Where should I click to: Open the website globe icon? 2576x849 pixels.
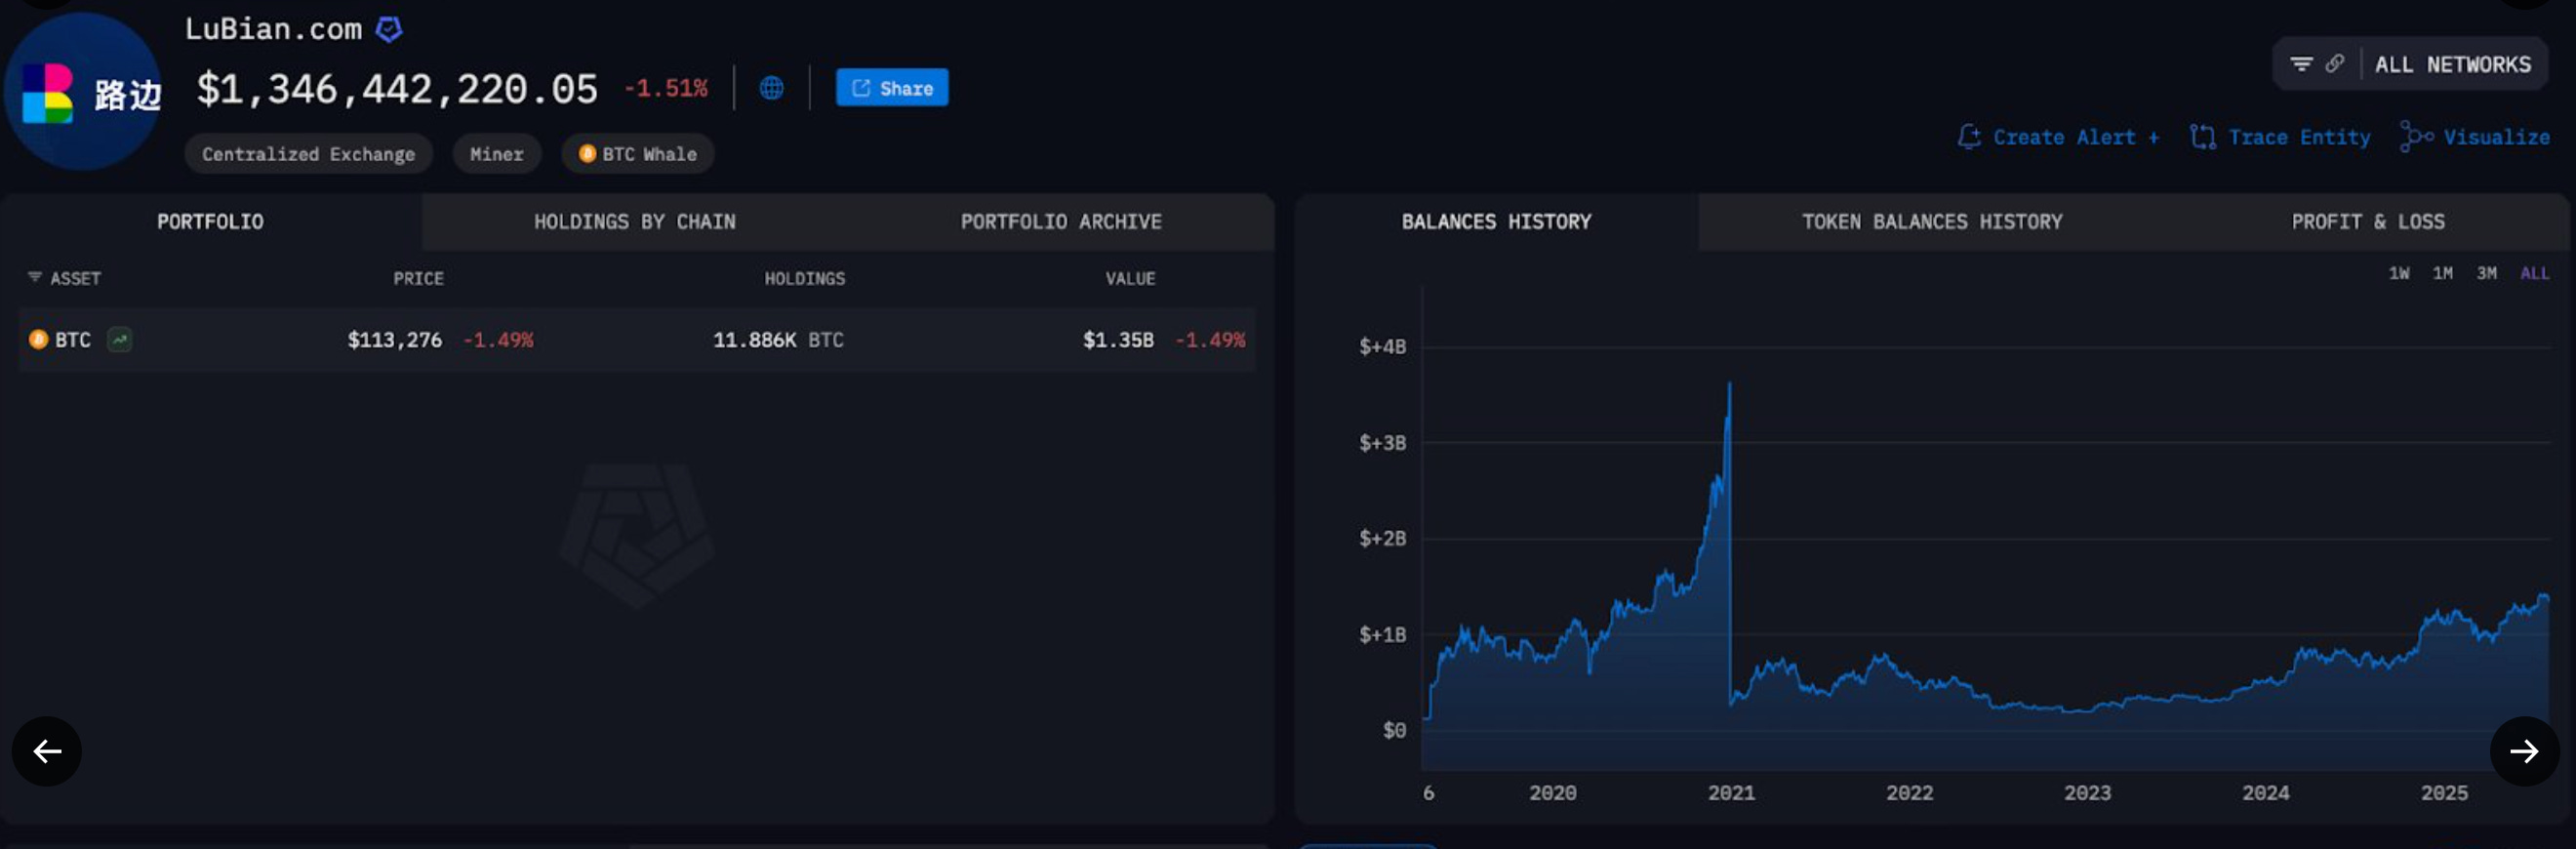point(771,88)
